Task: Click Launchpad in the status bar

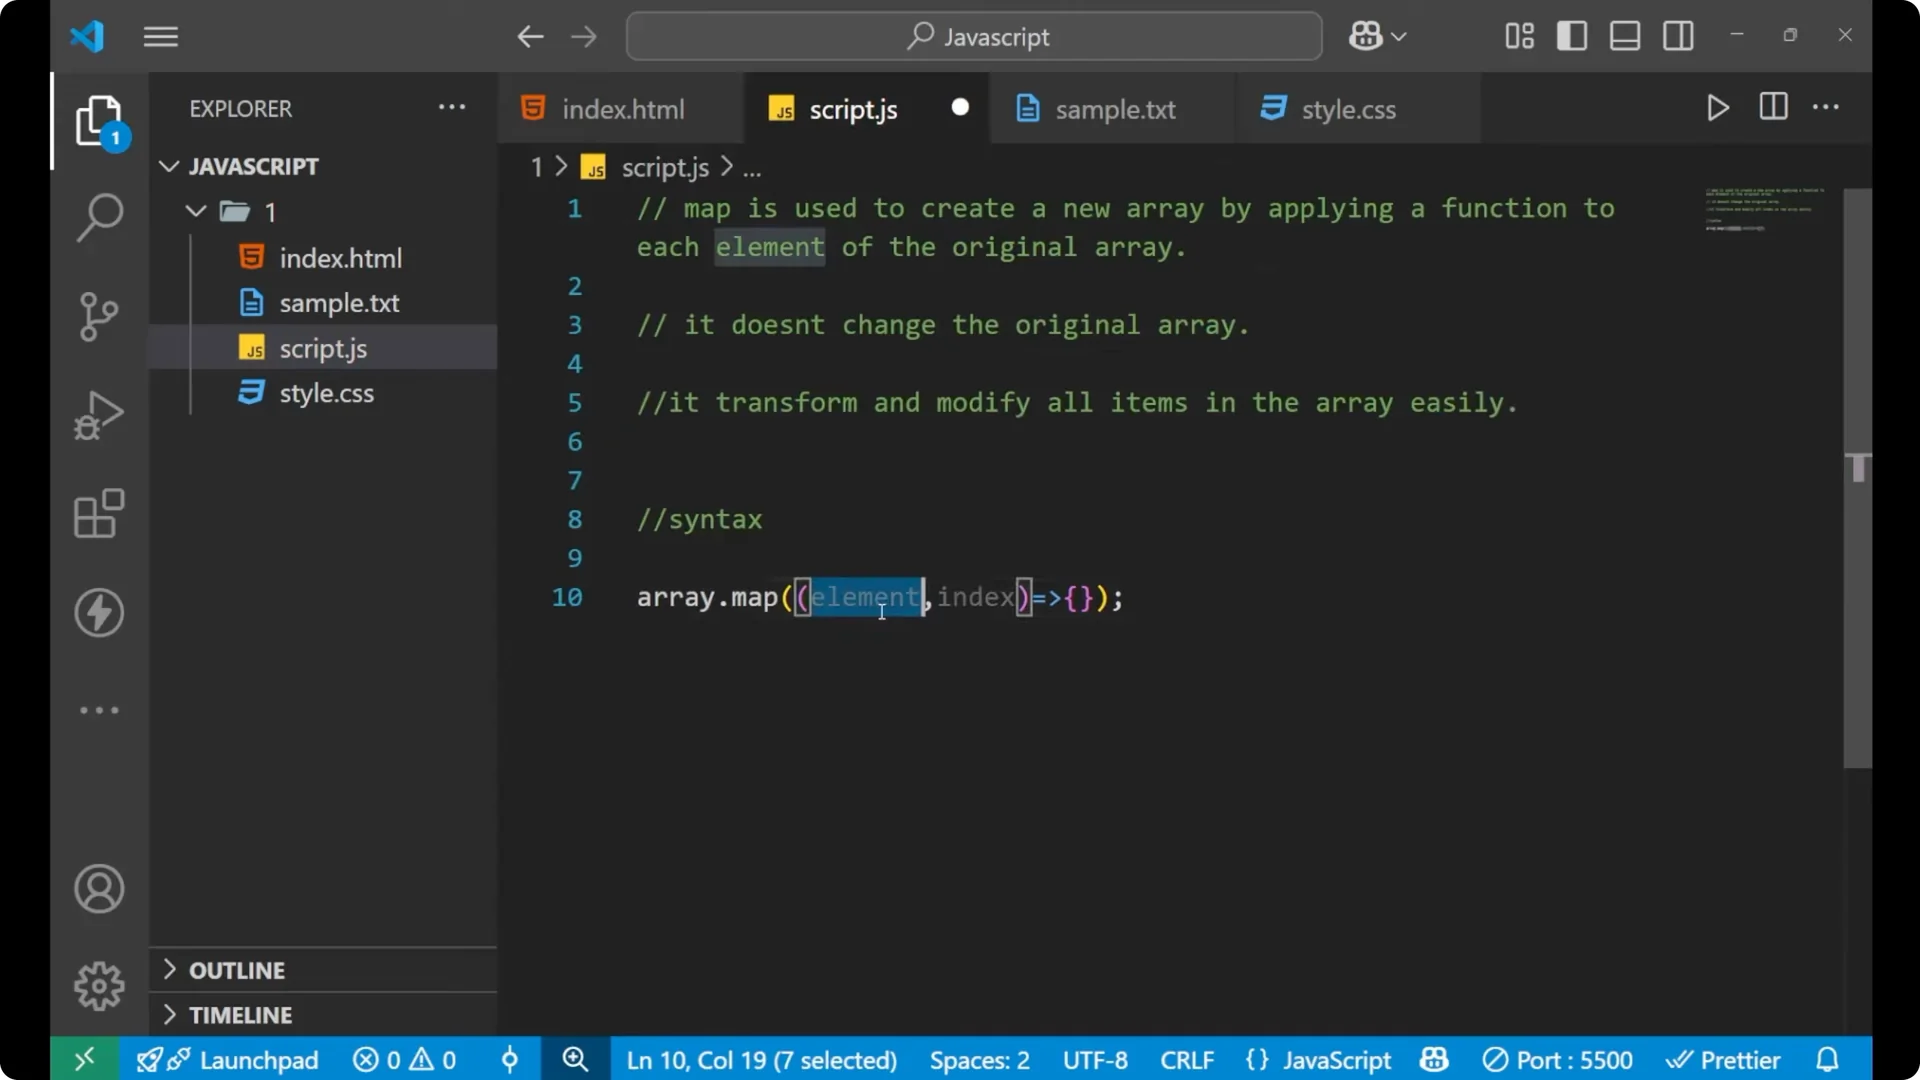Action: 258,1059
